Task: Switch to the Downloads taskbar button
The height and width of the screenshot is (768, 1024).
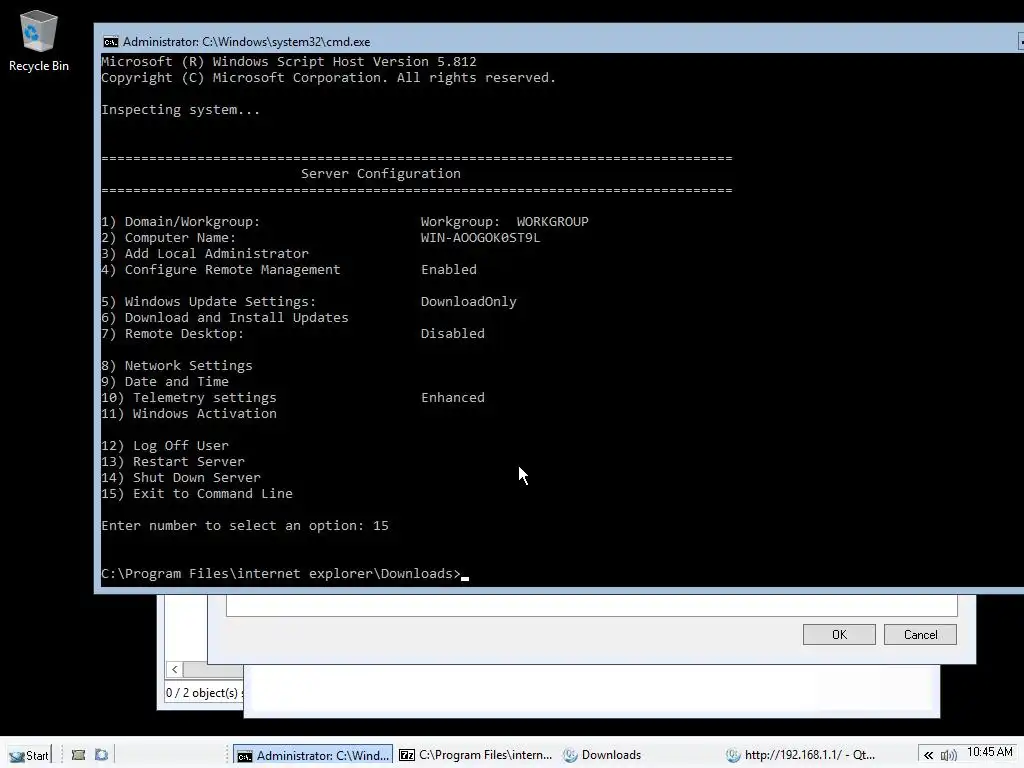Action: (x=602, y=755)
